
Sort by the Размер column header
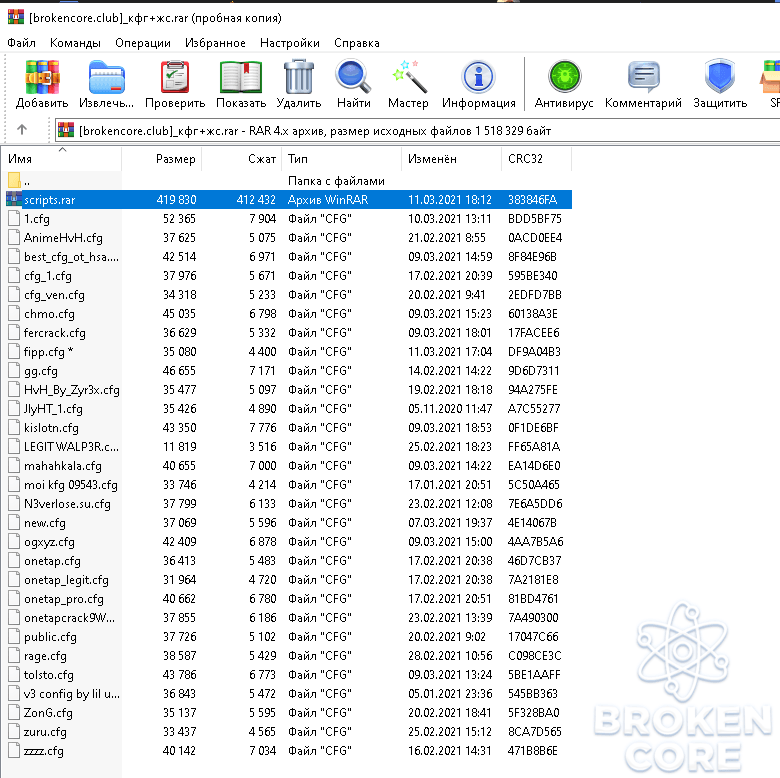pyautogui.click(x=162, y=159)
